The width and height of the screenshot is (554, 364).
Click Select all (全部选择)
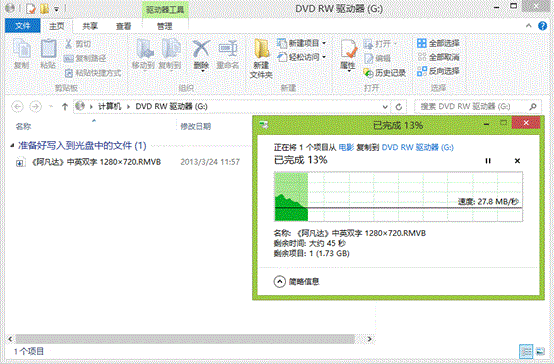[438, 43]
